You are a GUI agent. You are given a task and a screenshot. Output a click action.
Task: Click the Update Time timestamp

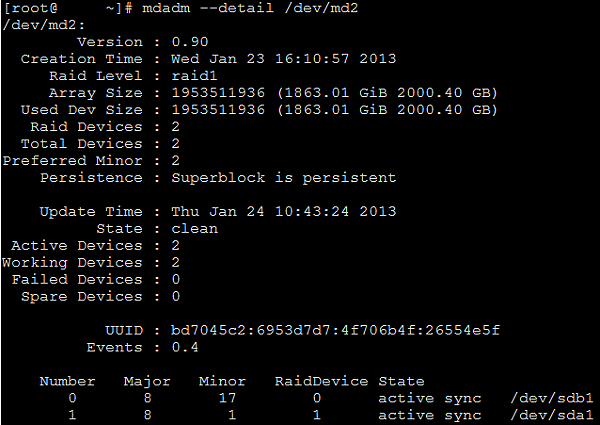click(284, 212)
